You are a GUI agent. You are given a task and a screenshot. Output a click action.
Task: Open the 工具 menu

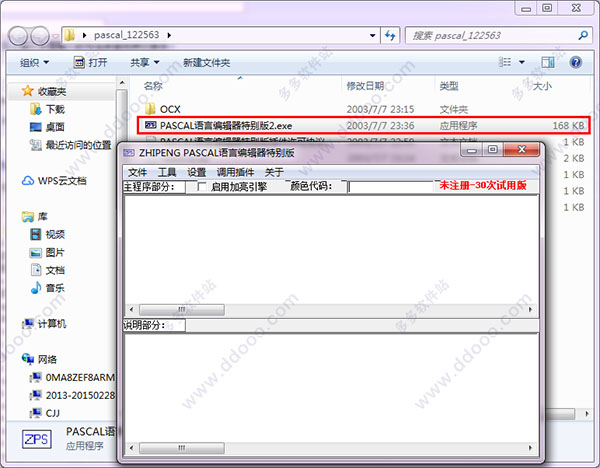pos(167,172)
